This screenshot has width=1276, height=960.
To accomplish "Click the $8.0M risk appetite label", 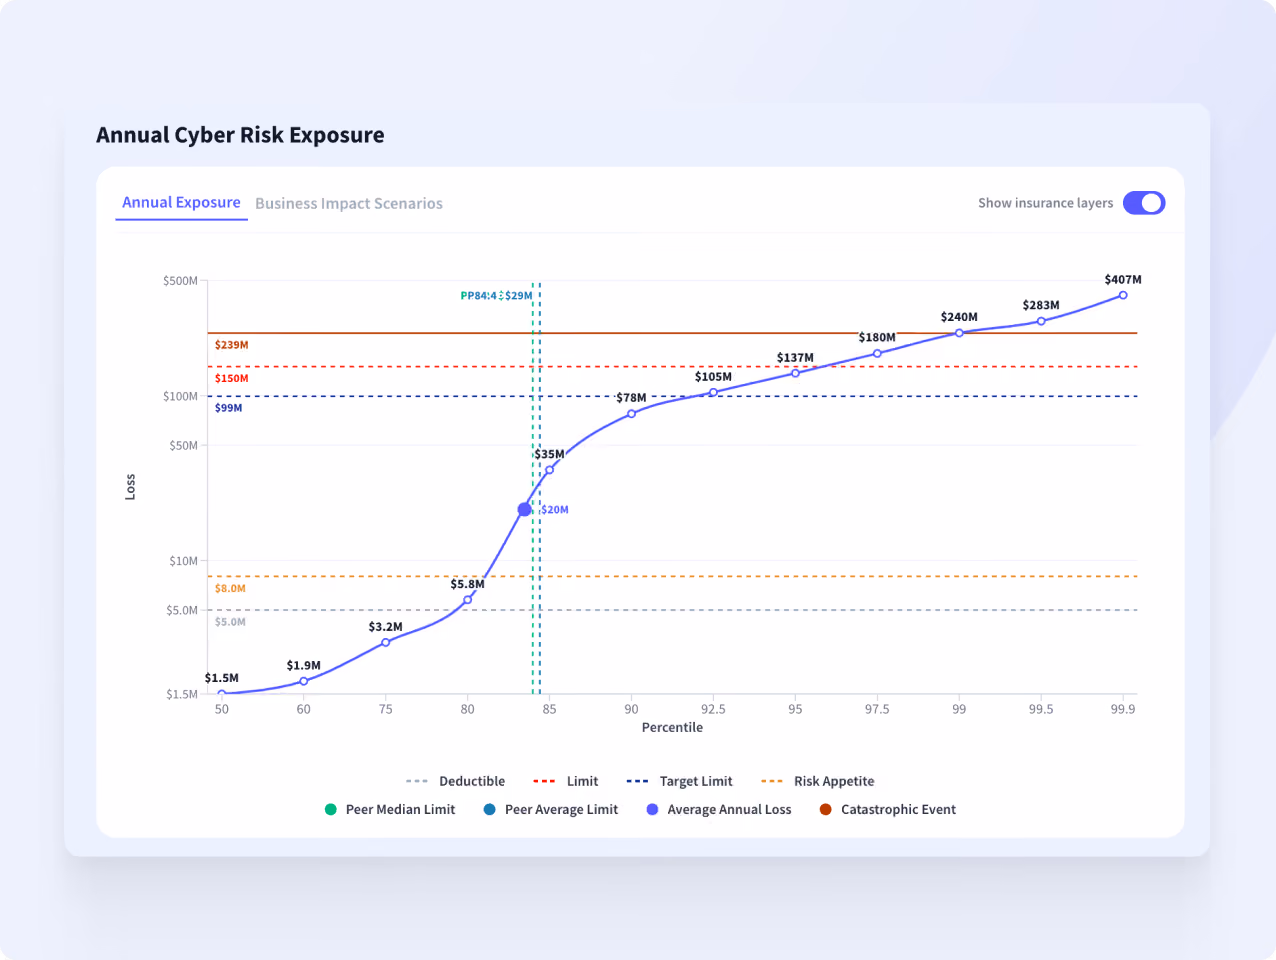I will coord(230,589).
